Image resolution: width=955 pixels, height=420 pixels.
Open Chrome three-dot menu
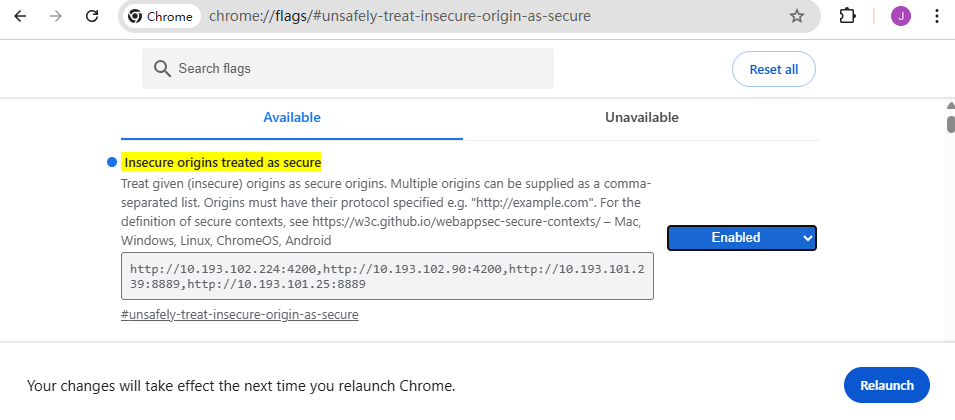tap(936, 16)
